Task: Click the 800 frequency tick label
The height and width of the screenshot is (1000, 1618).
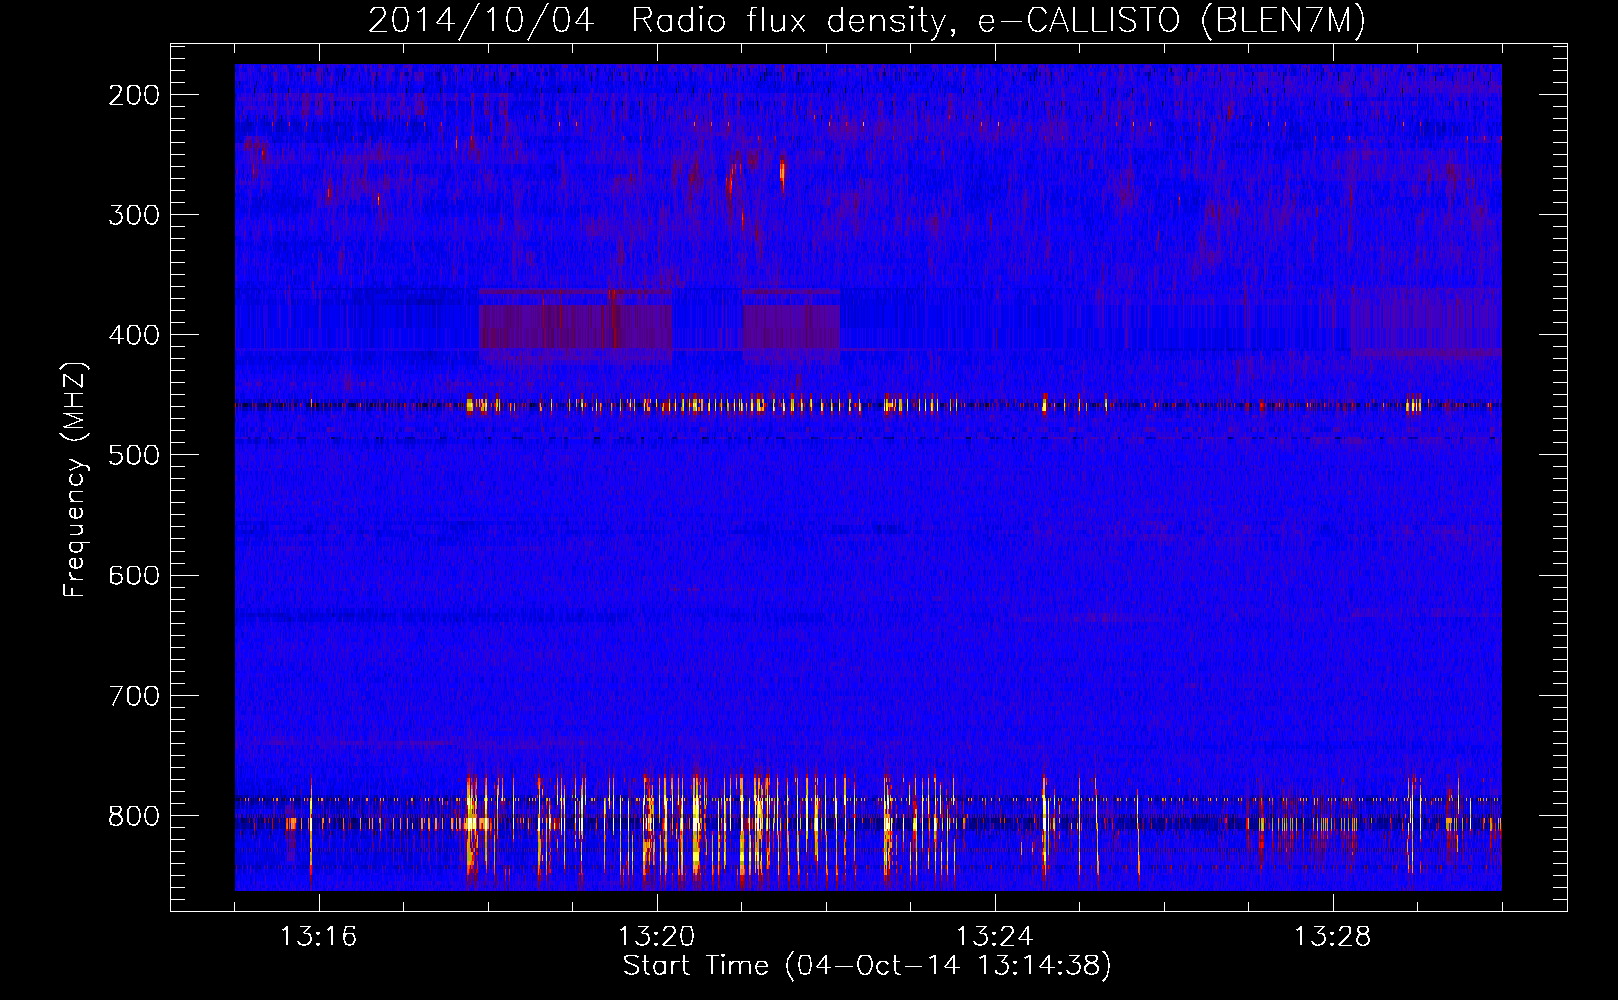Action: click(x=134, y=815)
